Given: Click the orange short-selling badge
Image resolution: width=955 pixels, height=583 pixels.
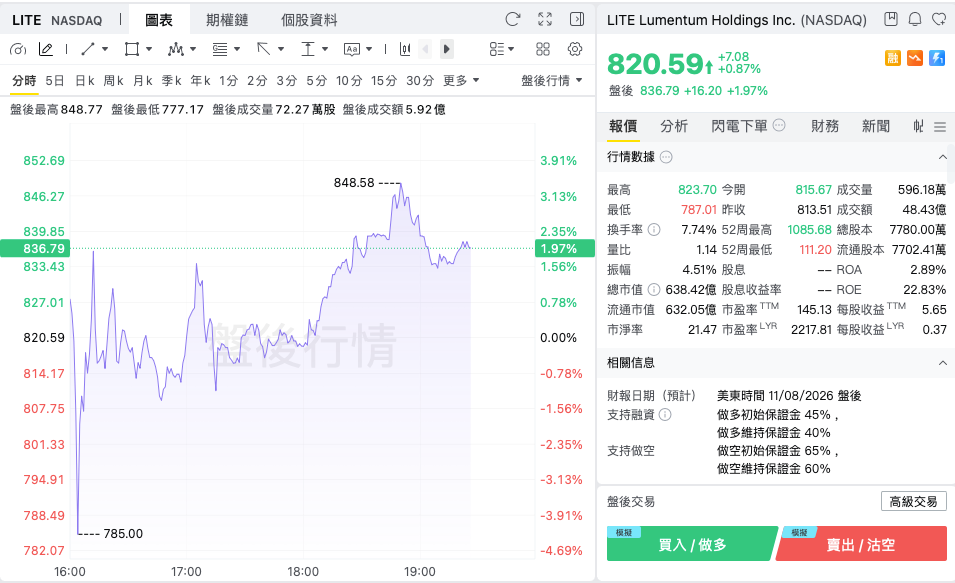Looking at the screenshot, I should (x=915, y=58).
